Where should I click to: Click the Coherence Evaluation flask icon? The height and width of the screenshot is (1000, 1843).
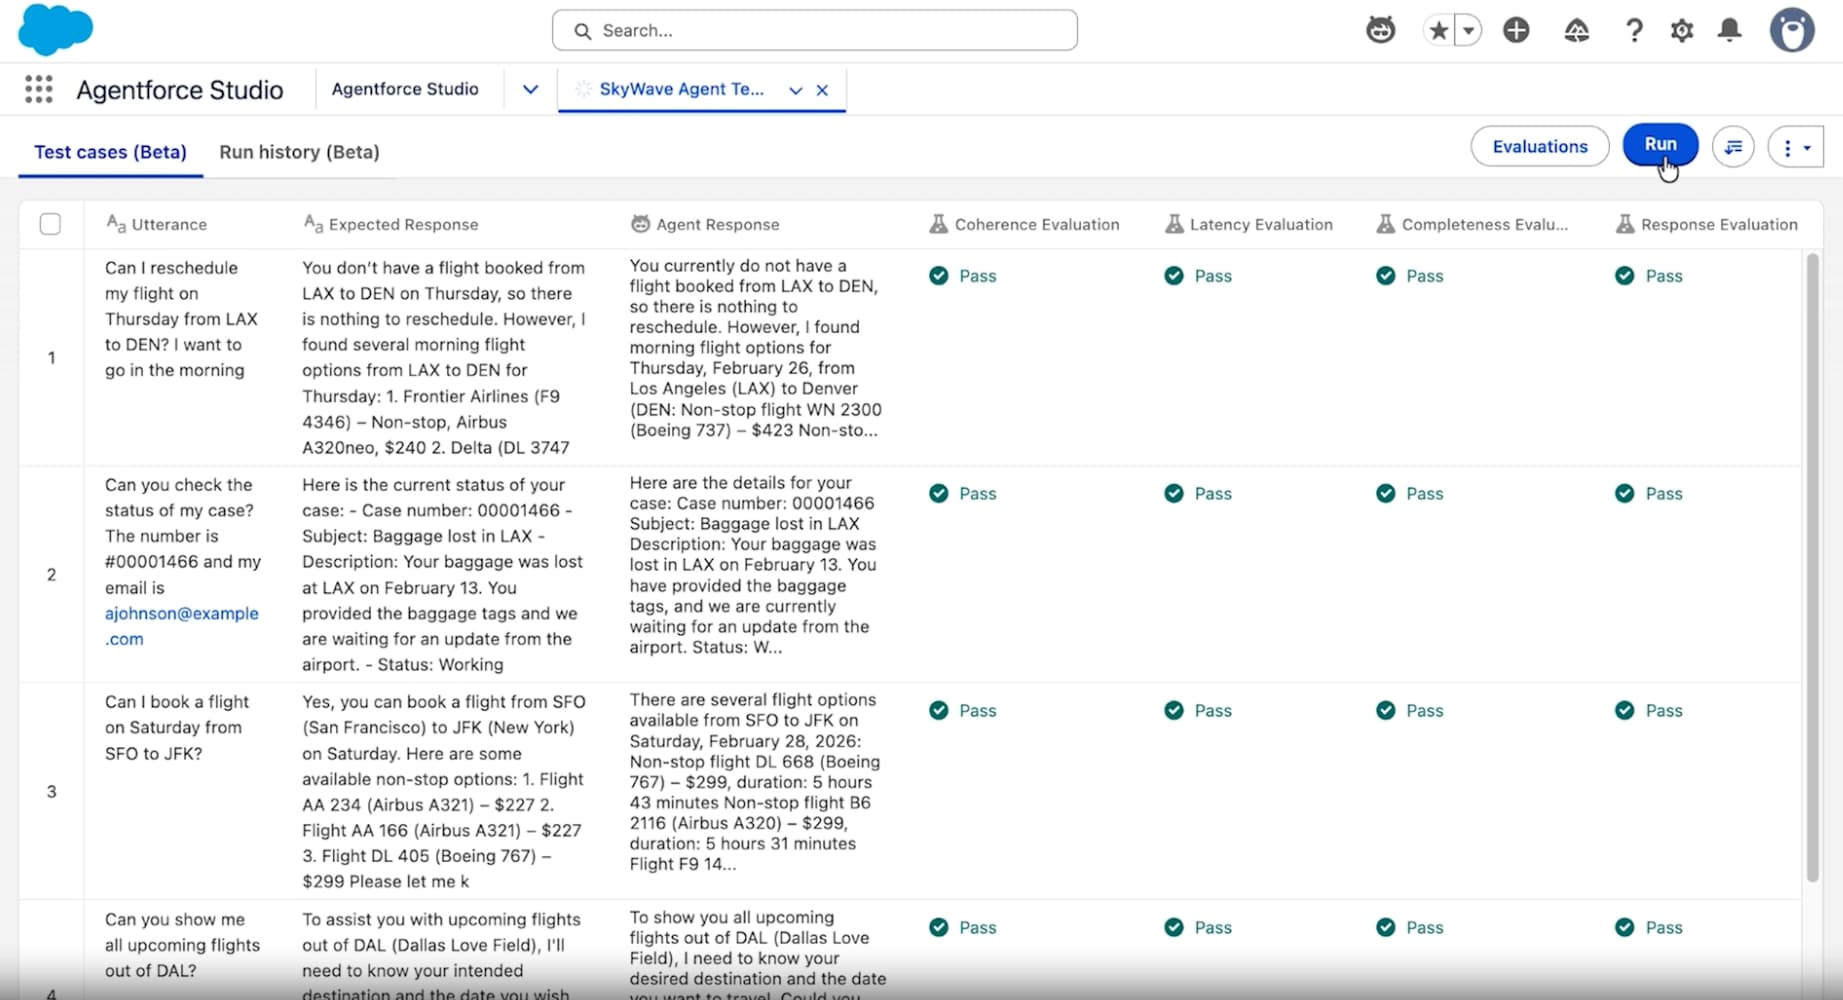click(x=938, y=224)
